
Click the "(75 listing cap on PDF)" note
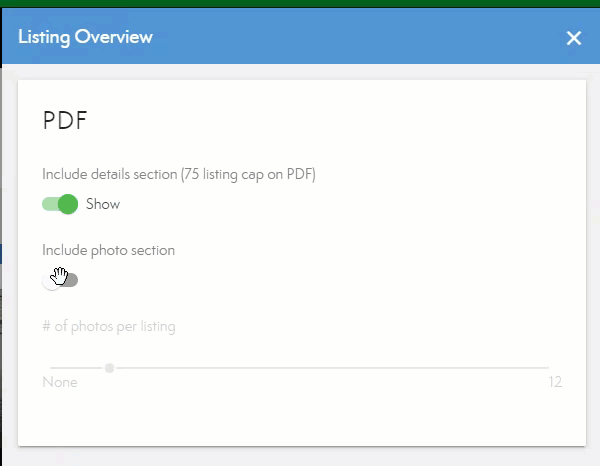pos(248,174)
